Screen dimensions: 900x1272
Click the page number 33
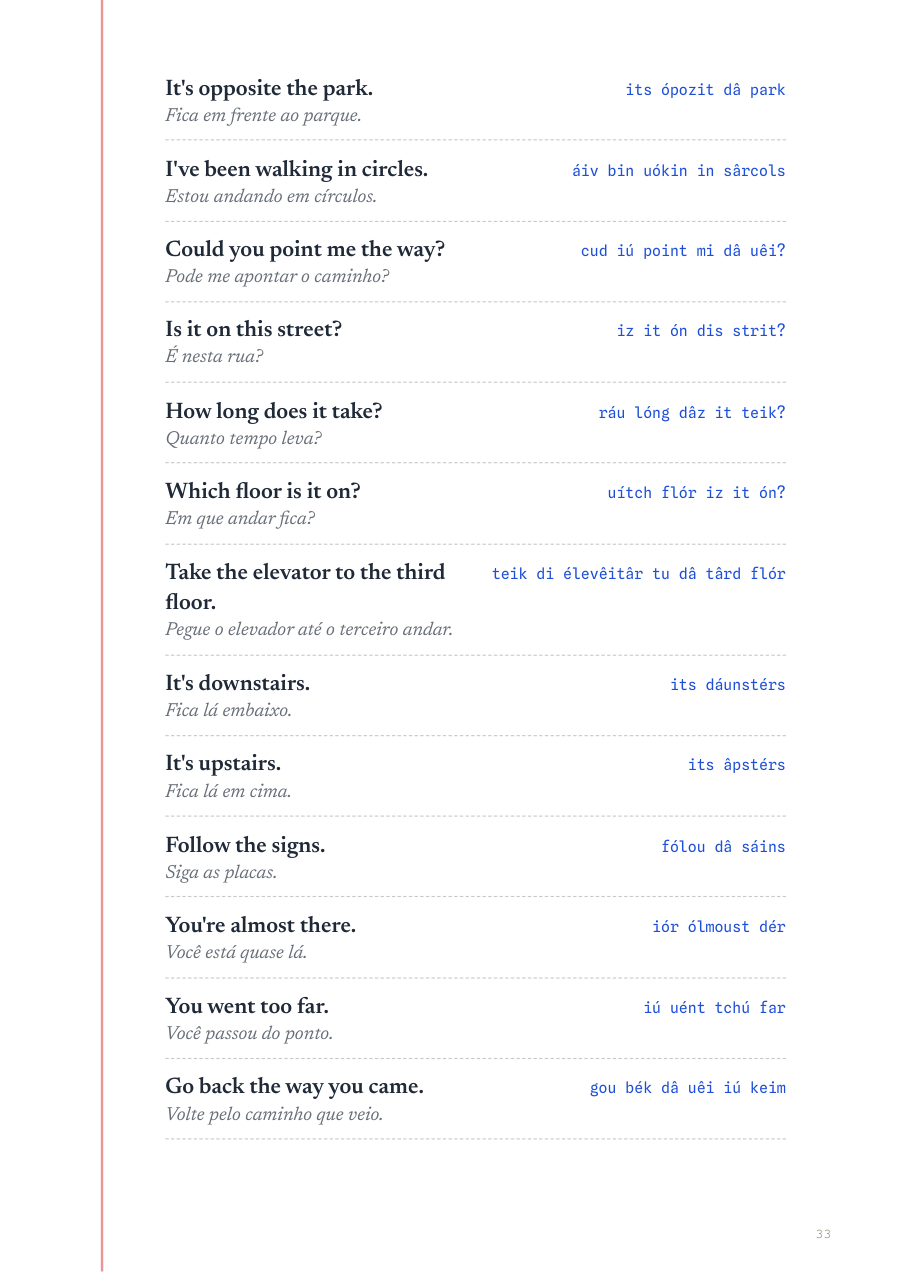click(x=823, y=1234)
